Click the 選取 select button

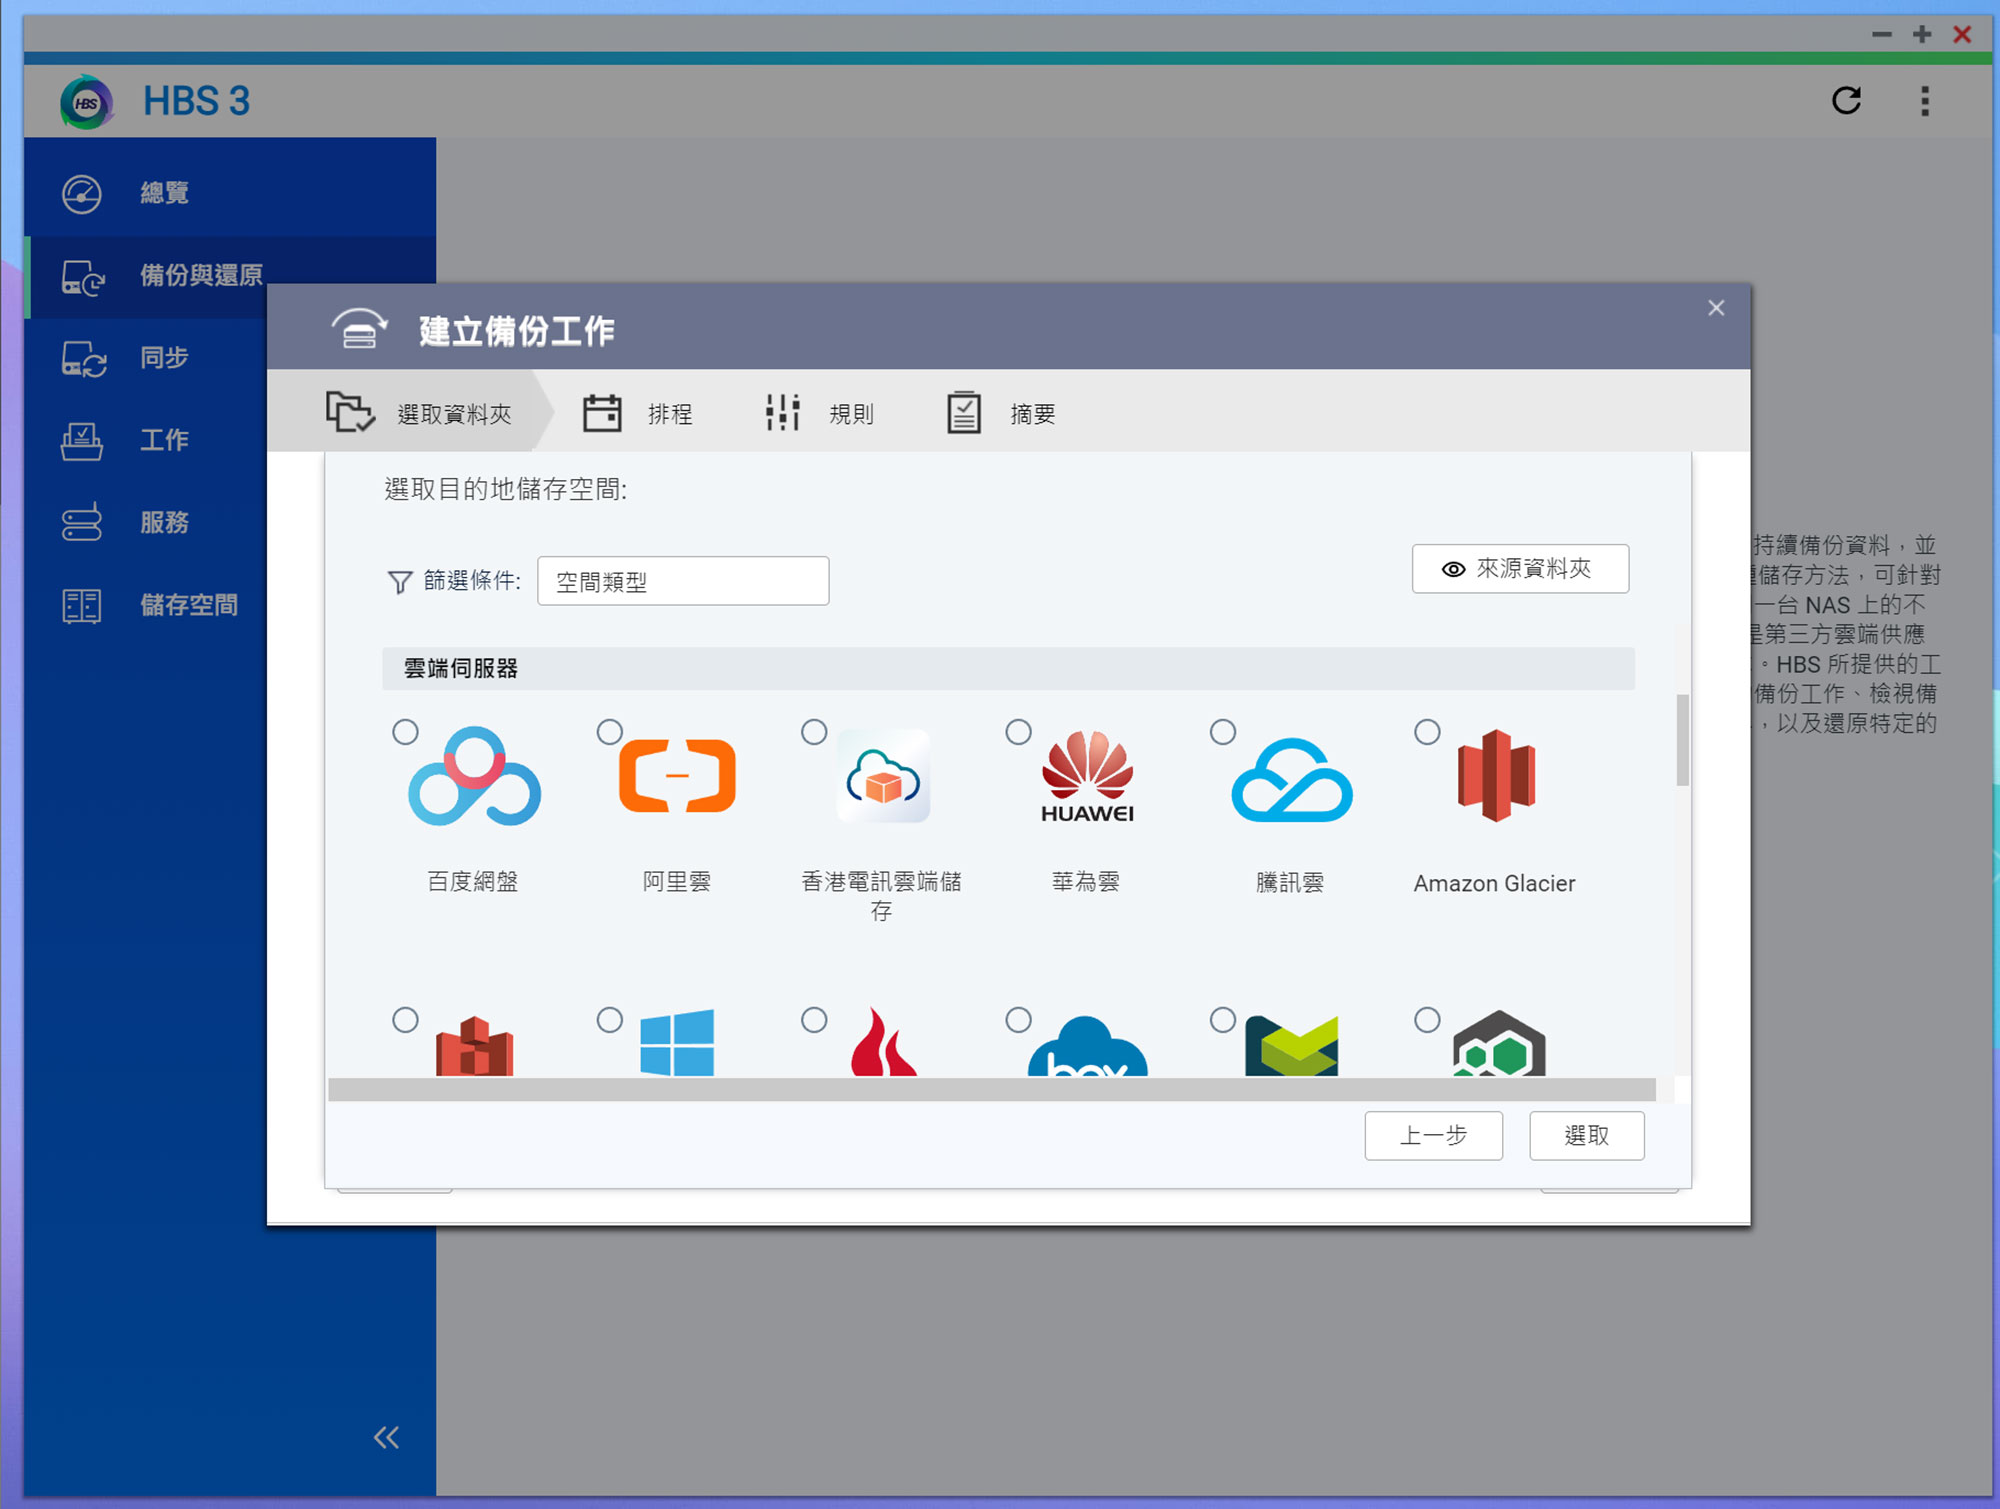(x=1586, y=1136)
